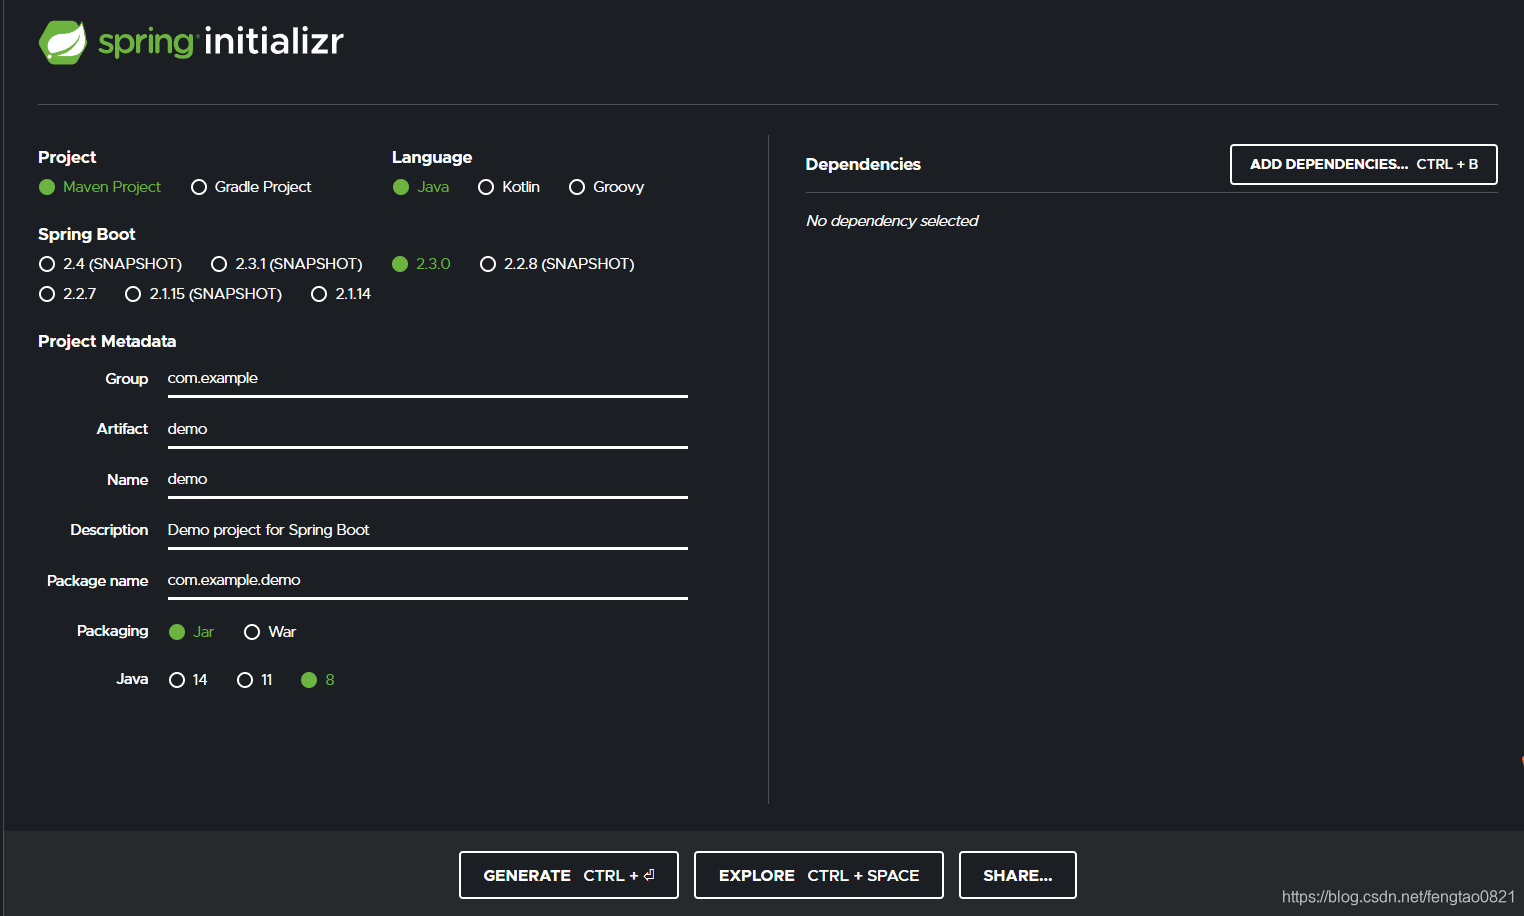The height and width of the screenshot is (916, 1524).
Task: Click the Explore button
Action: click(x=819, y=875)
